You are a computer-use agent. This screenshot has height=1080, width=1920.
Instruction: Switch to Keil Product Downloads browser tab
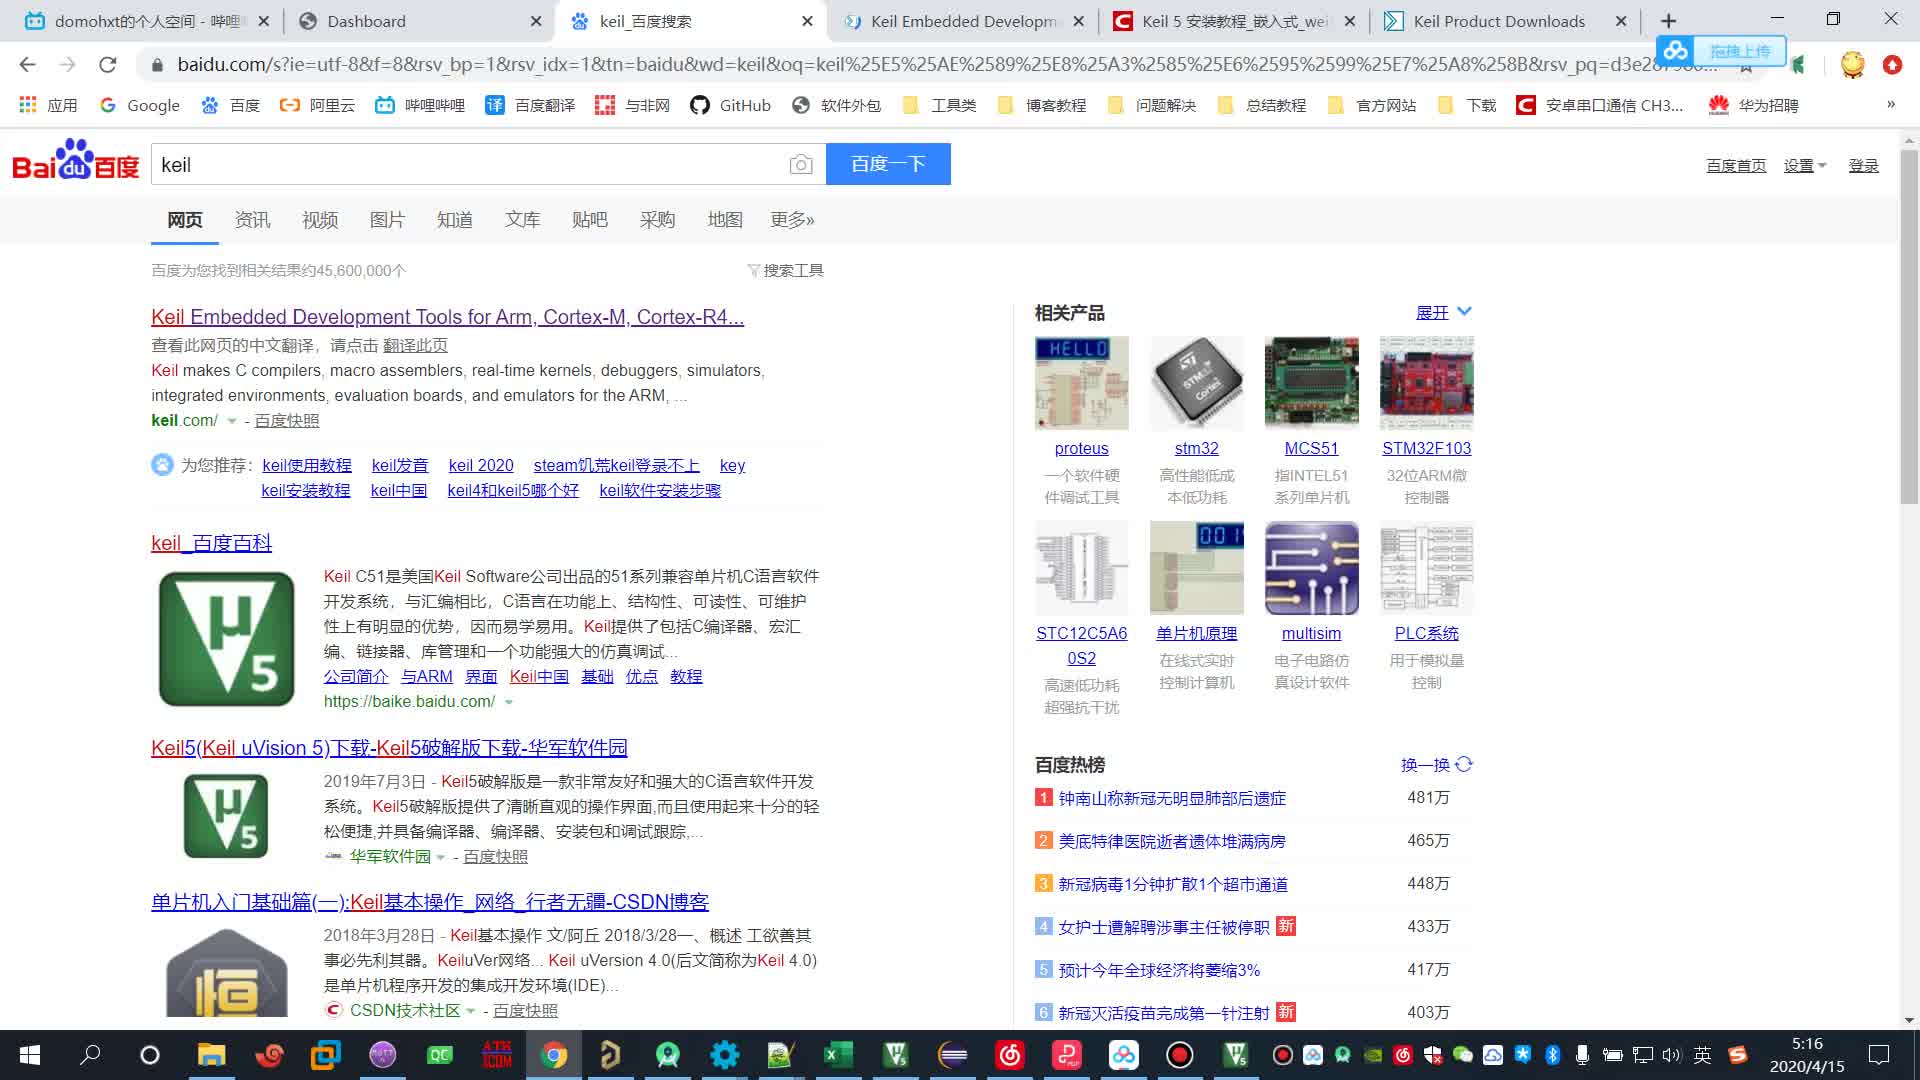tap(1505, 21)
